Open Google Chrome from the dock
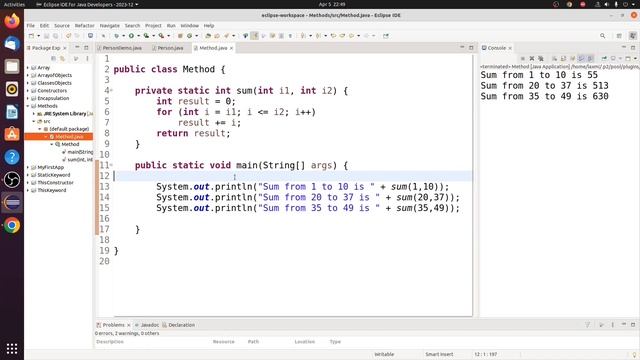This screenshot has height=360, width=640. pos(12,225)
